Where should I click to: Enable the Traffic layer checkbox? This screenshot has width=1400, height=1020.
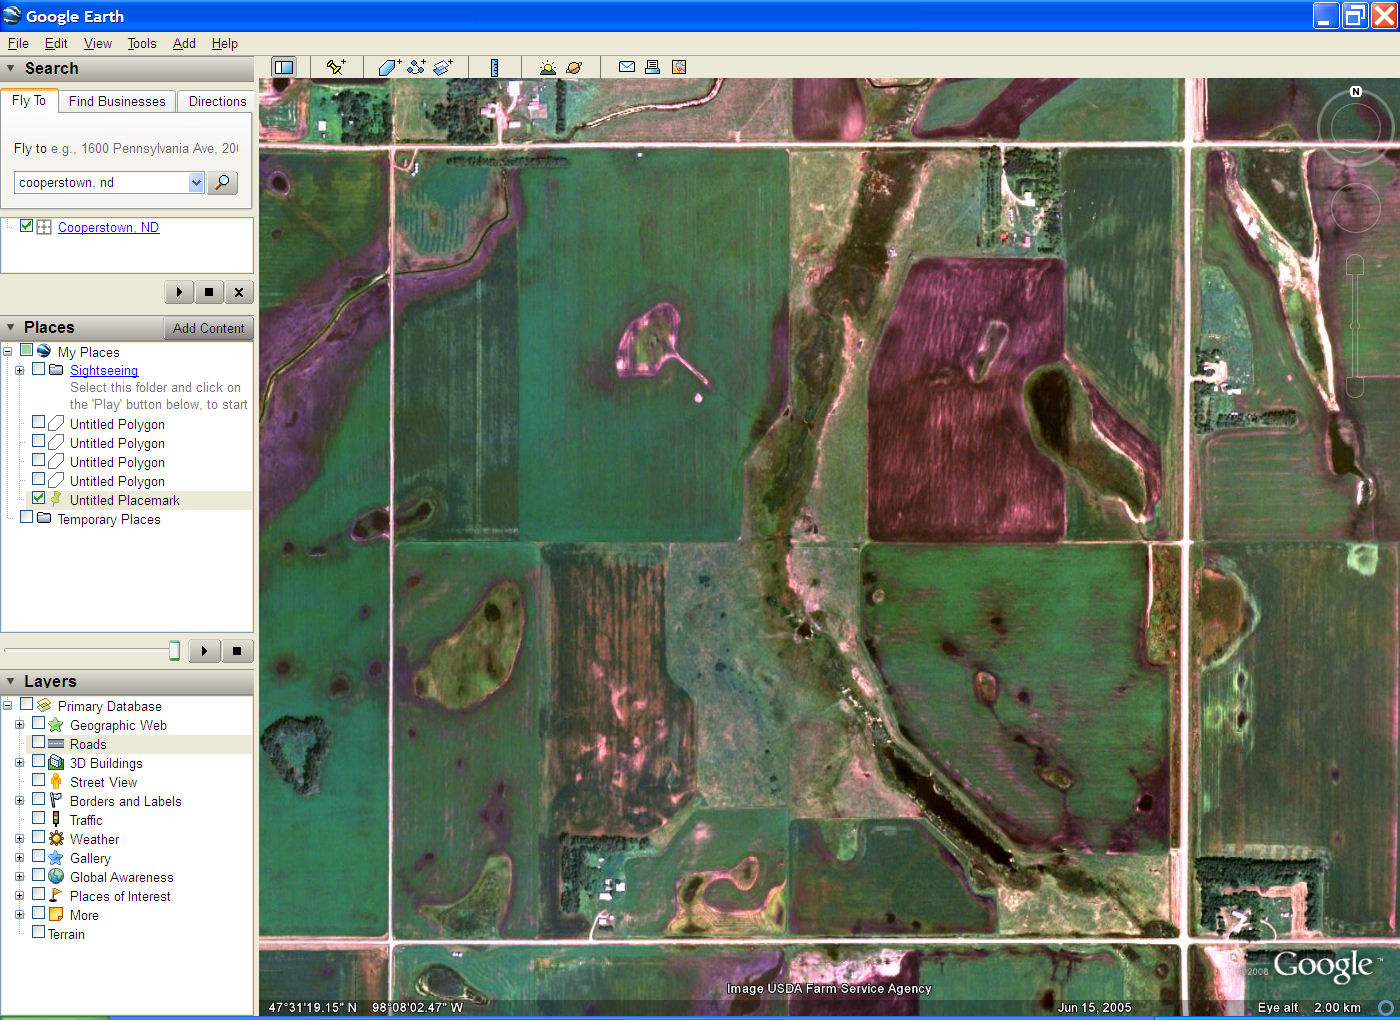pos(38,818)
